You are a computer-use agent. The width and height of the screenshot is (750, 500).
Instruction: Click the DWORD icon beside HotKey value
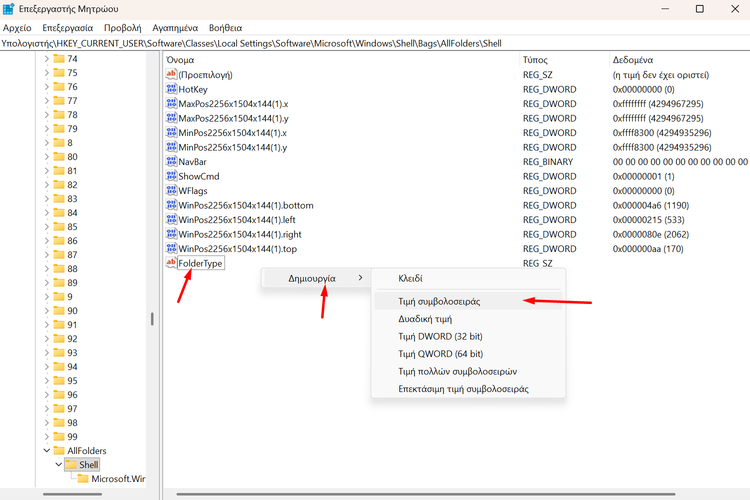[x=171, y=89]
